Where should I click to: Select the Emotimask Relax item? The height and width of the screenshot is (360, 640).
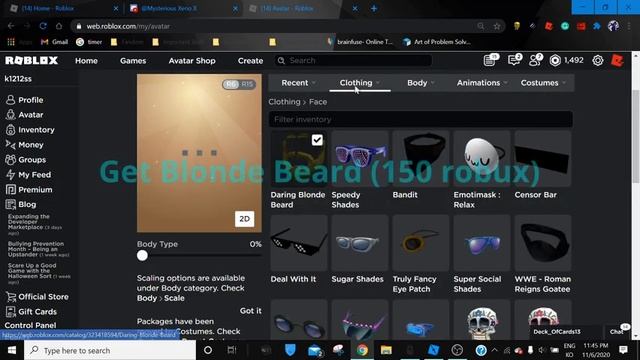tap(482, 159)
